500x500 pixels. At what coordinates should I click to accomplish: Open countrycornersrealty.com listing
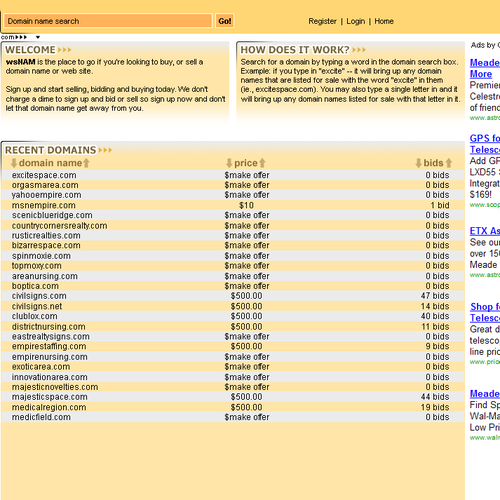pos(59,226)
